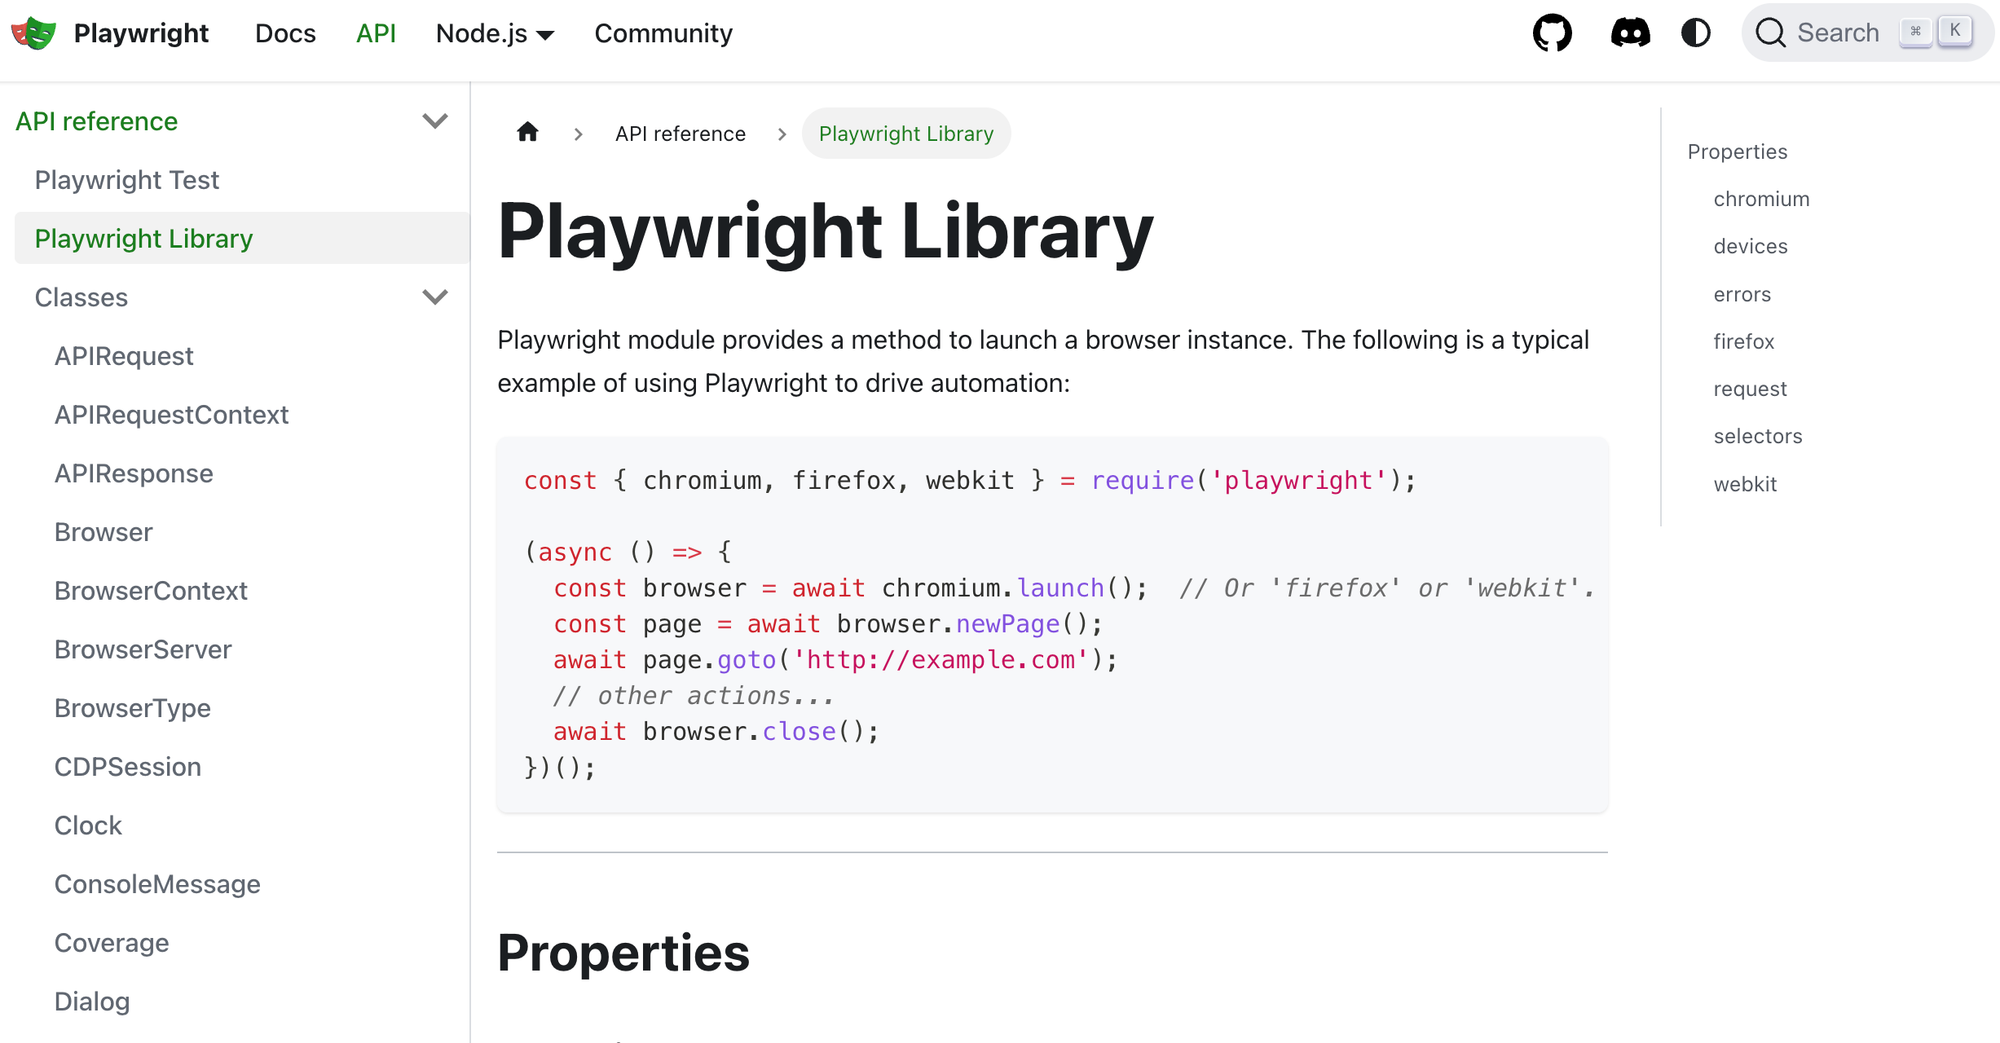Screen dimensions: 2000x1043
Task: Open the Community navigation item
Action: (663, 33)
